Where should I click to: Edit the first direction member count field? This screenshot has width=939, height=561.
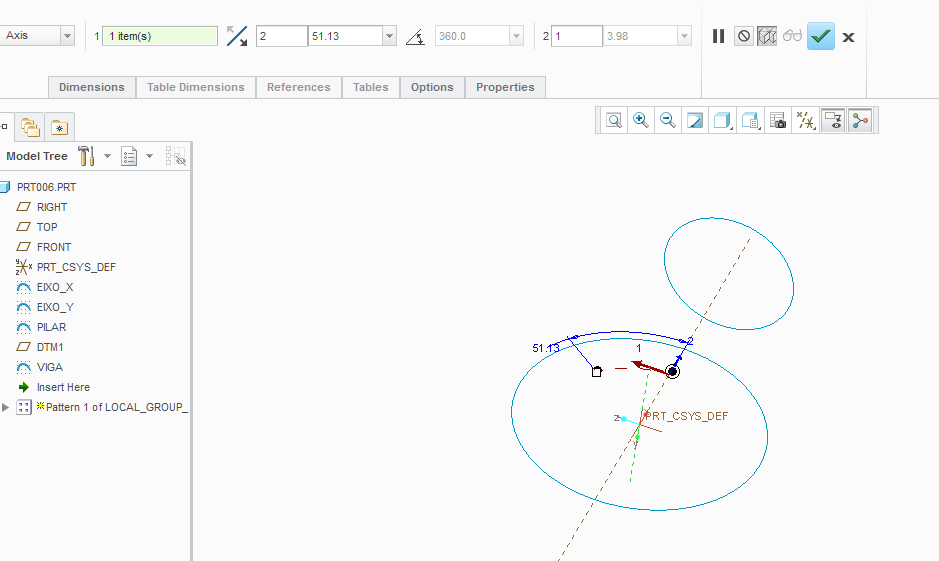click(281, 36)
